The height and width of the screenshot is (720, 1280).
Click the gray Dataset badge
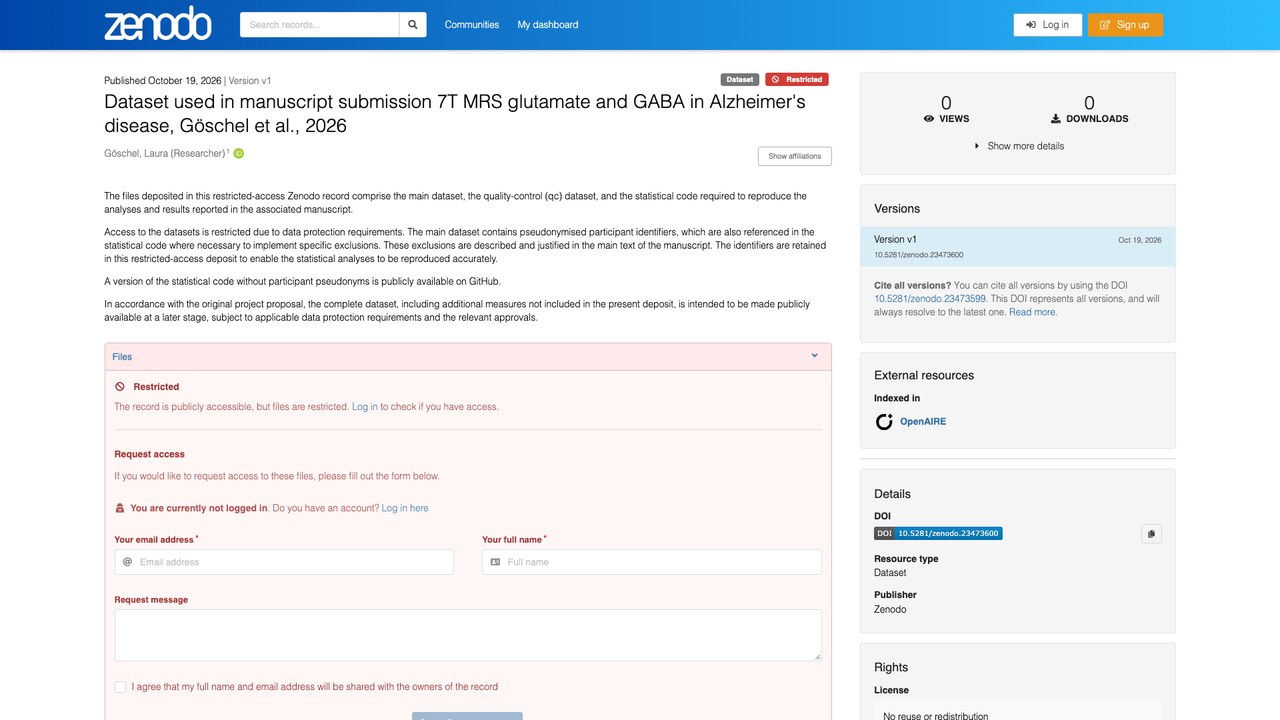tap(740, 80)
